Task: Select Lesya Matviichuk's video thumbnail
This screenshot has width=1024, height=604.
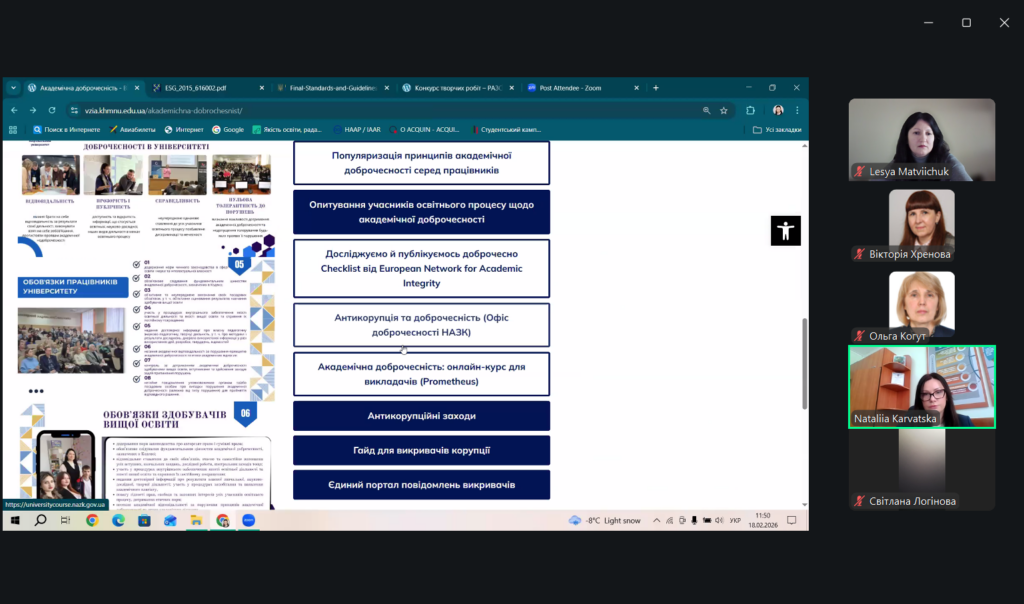Action: click(921, 139)
